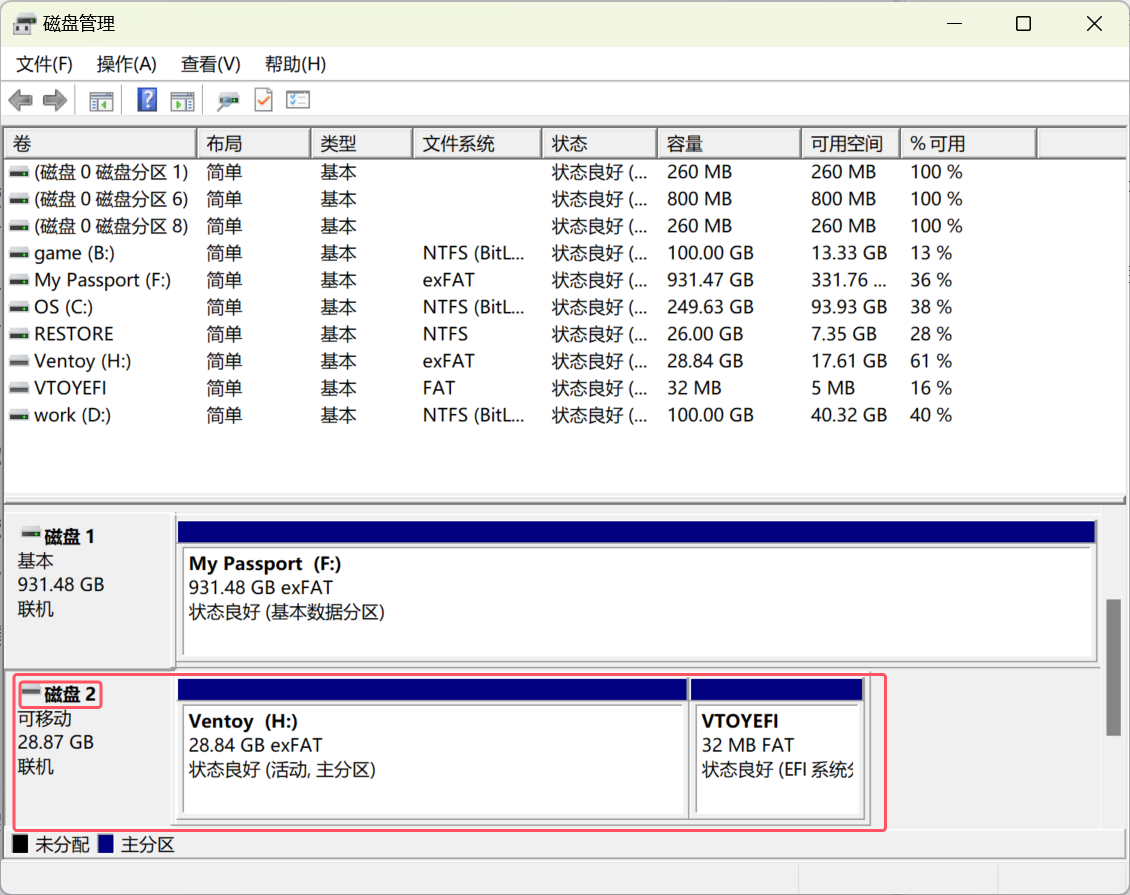The height and width of the screenshot is (895, 1130).
Task: Open the 文件(F) menu
Action: 45,64
